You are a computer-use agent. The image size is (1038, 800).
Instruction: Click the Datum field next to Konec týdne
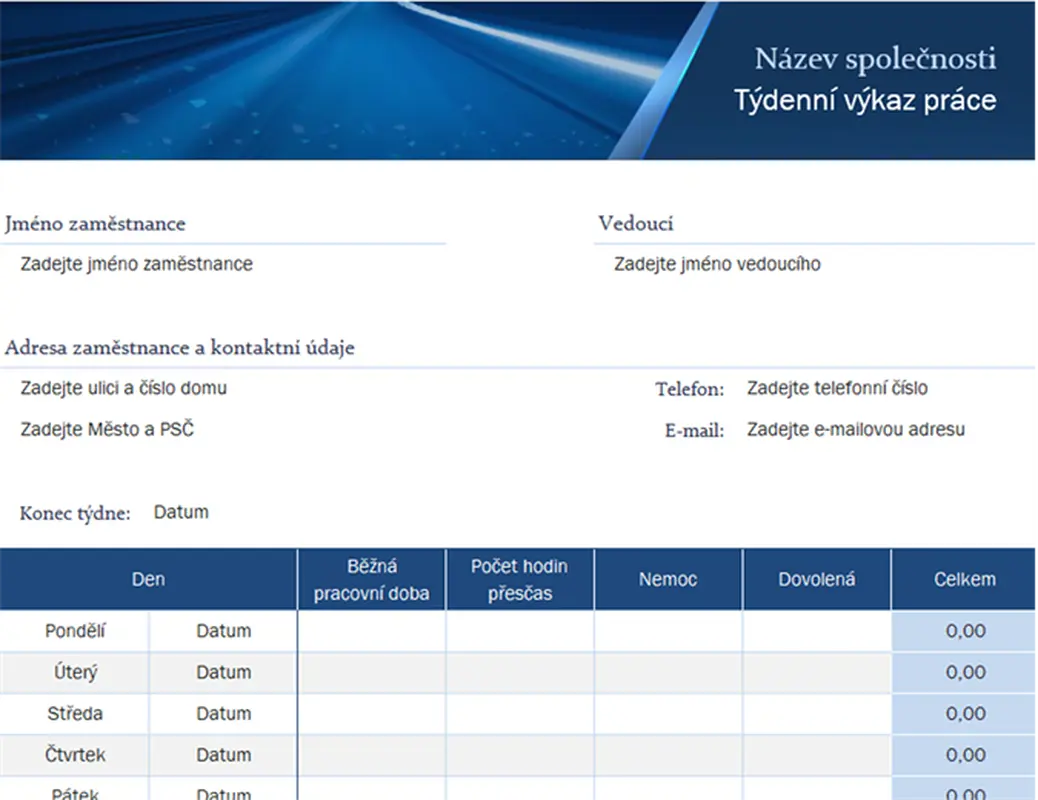click(x=180, y=512)
